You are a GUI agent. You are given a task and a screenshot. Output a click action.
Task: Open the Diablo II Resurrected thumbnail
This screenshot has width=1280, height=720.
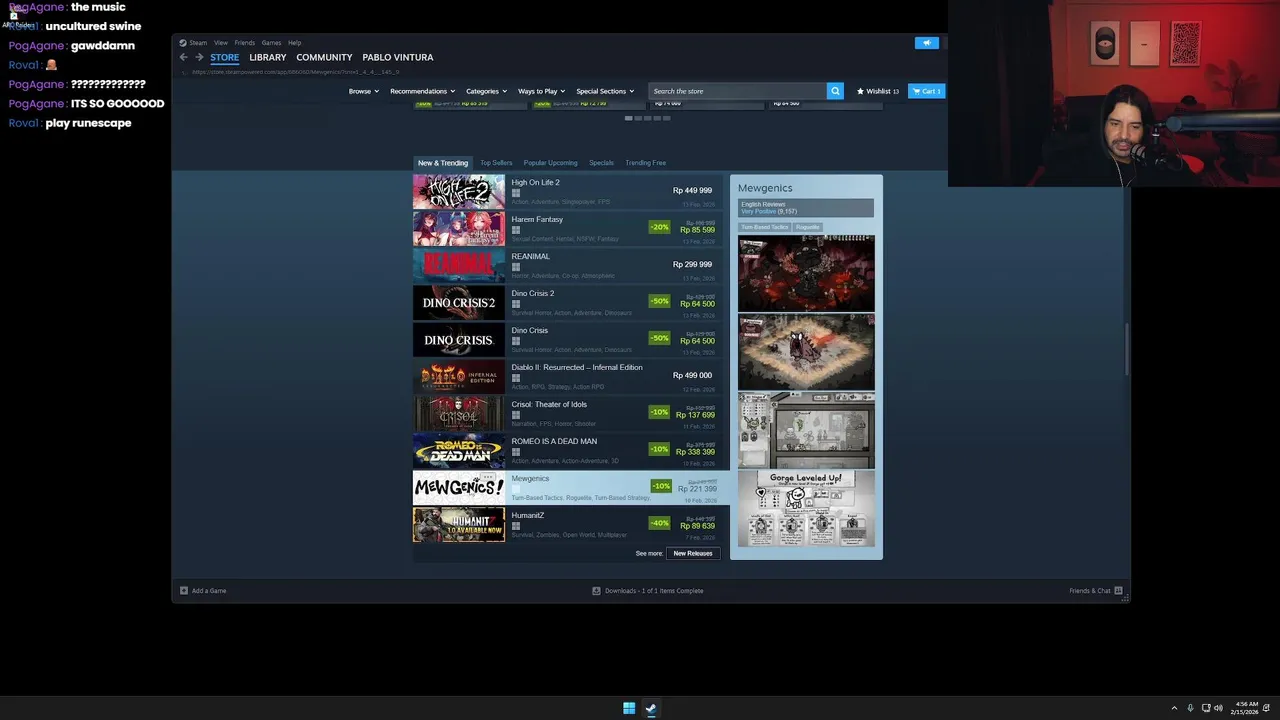(x=459, y=377)
